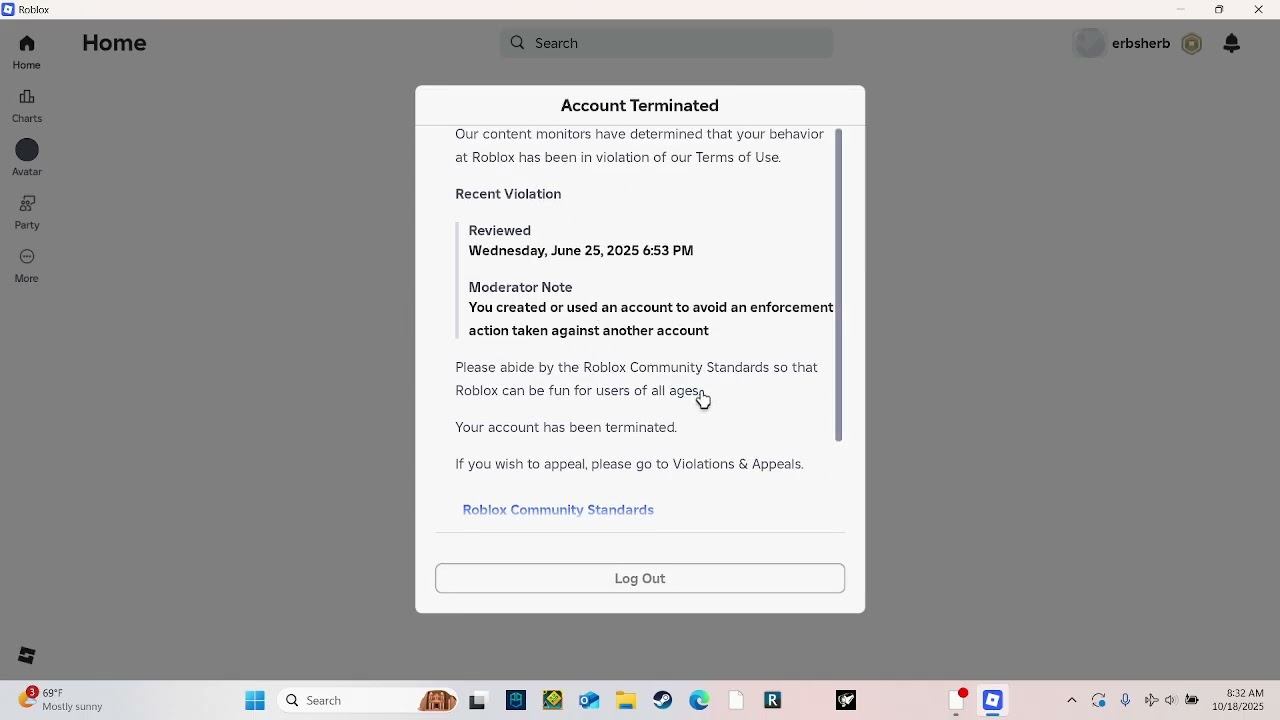
Task: Open the Task View icon on taskbar
Action: [478, 701]
